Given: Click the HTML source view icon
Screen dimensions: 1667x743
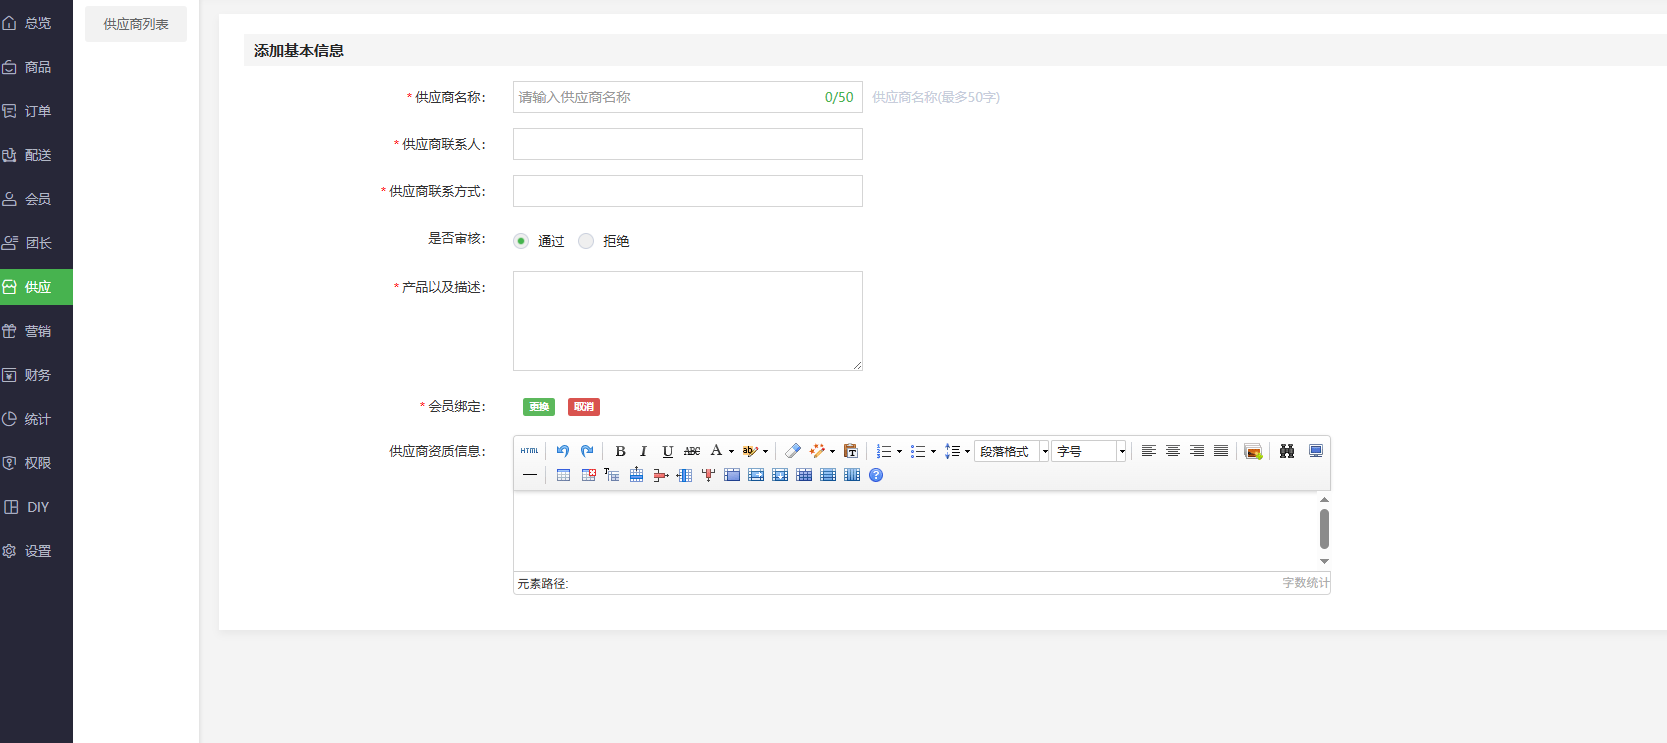Looking at the screenshot, I should point(529,451).
